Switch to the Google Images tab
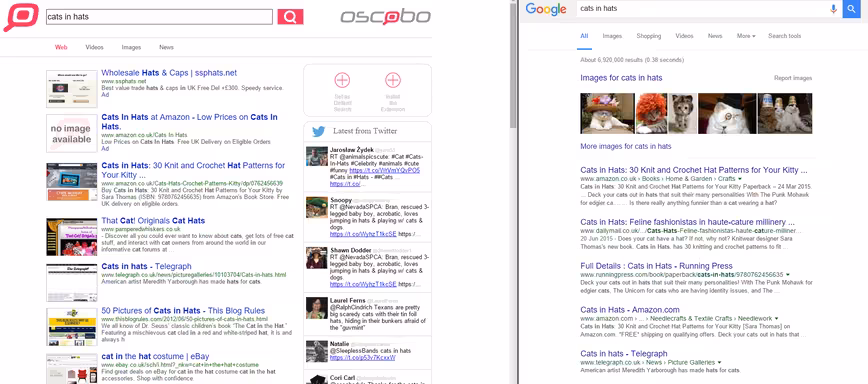The image size is (868, 384). tap(612, 36)
